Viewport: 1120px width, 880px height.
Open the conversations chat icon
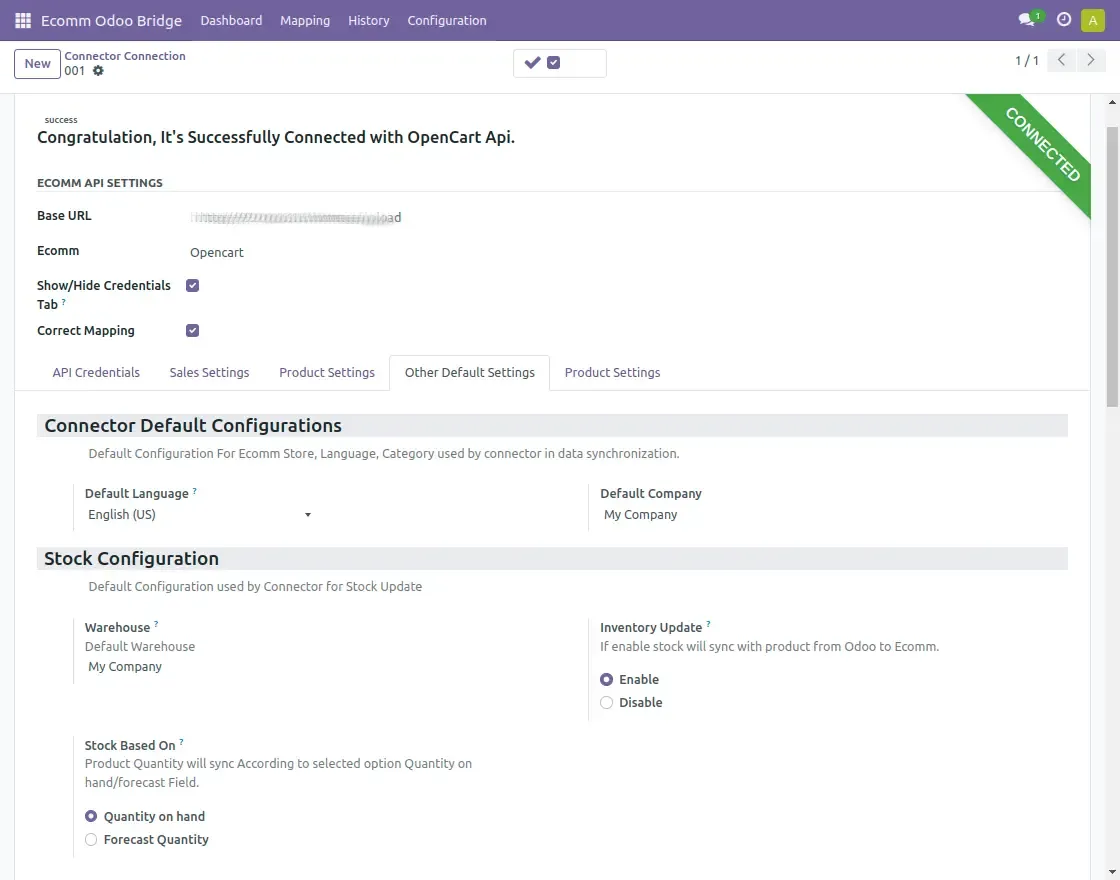coord(1027,20)
